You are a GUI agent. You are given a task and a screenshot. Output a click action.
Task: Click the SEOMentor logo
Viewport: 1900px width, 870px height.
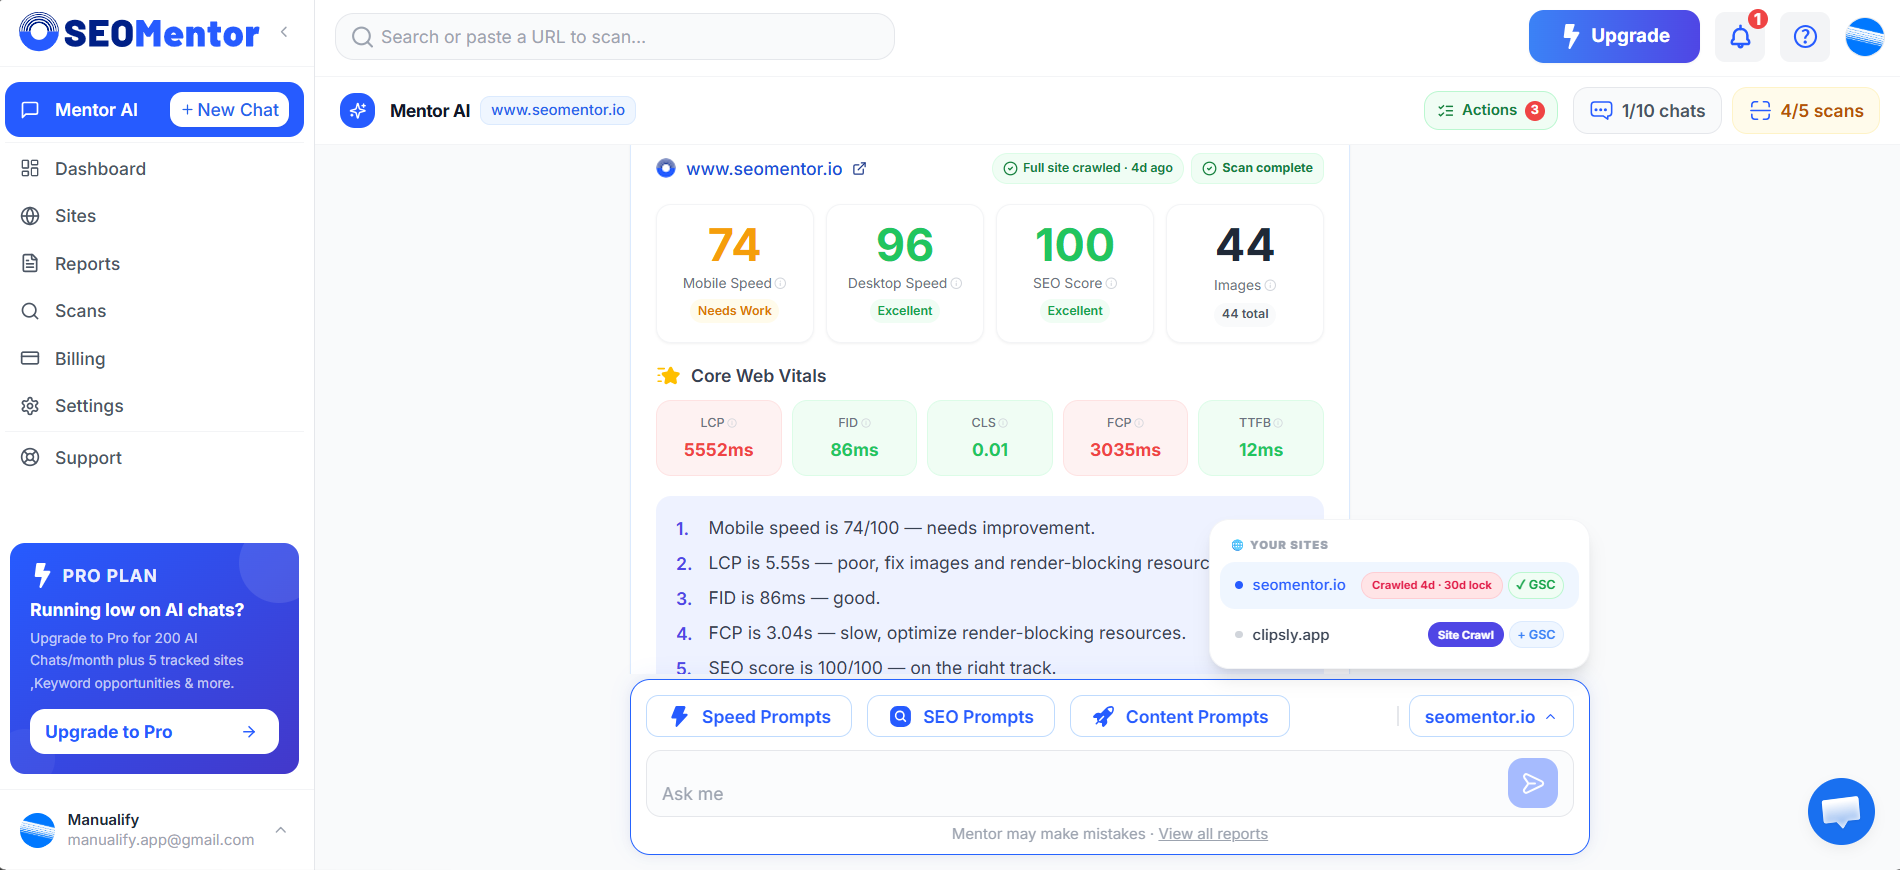pos(139,33)
